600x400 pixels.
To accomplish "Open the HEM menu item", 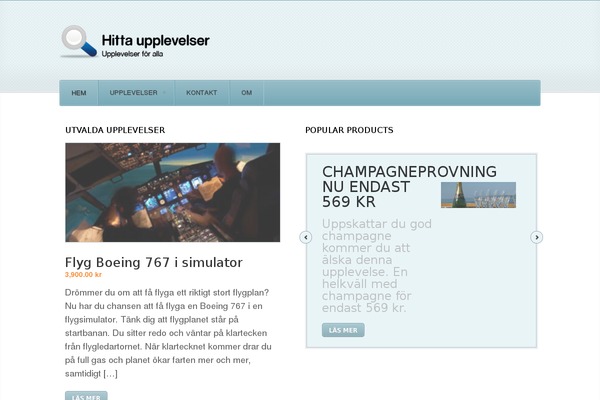I will [x=79, y=93].
